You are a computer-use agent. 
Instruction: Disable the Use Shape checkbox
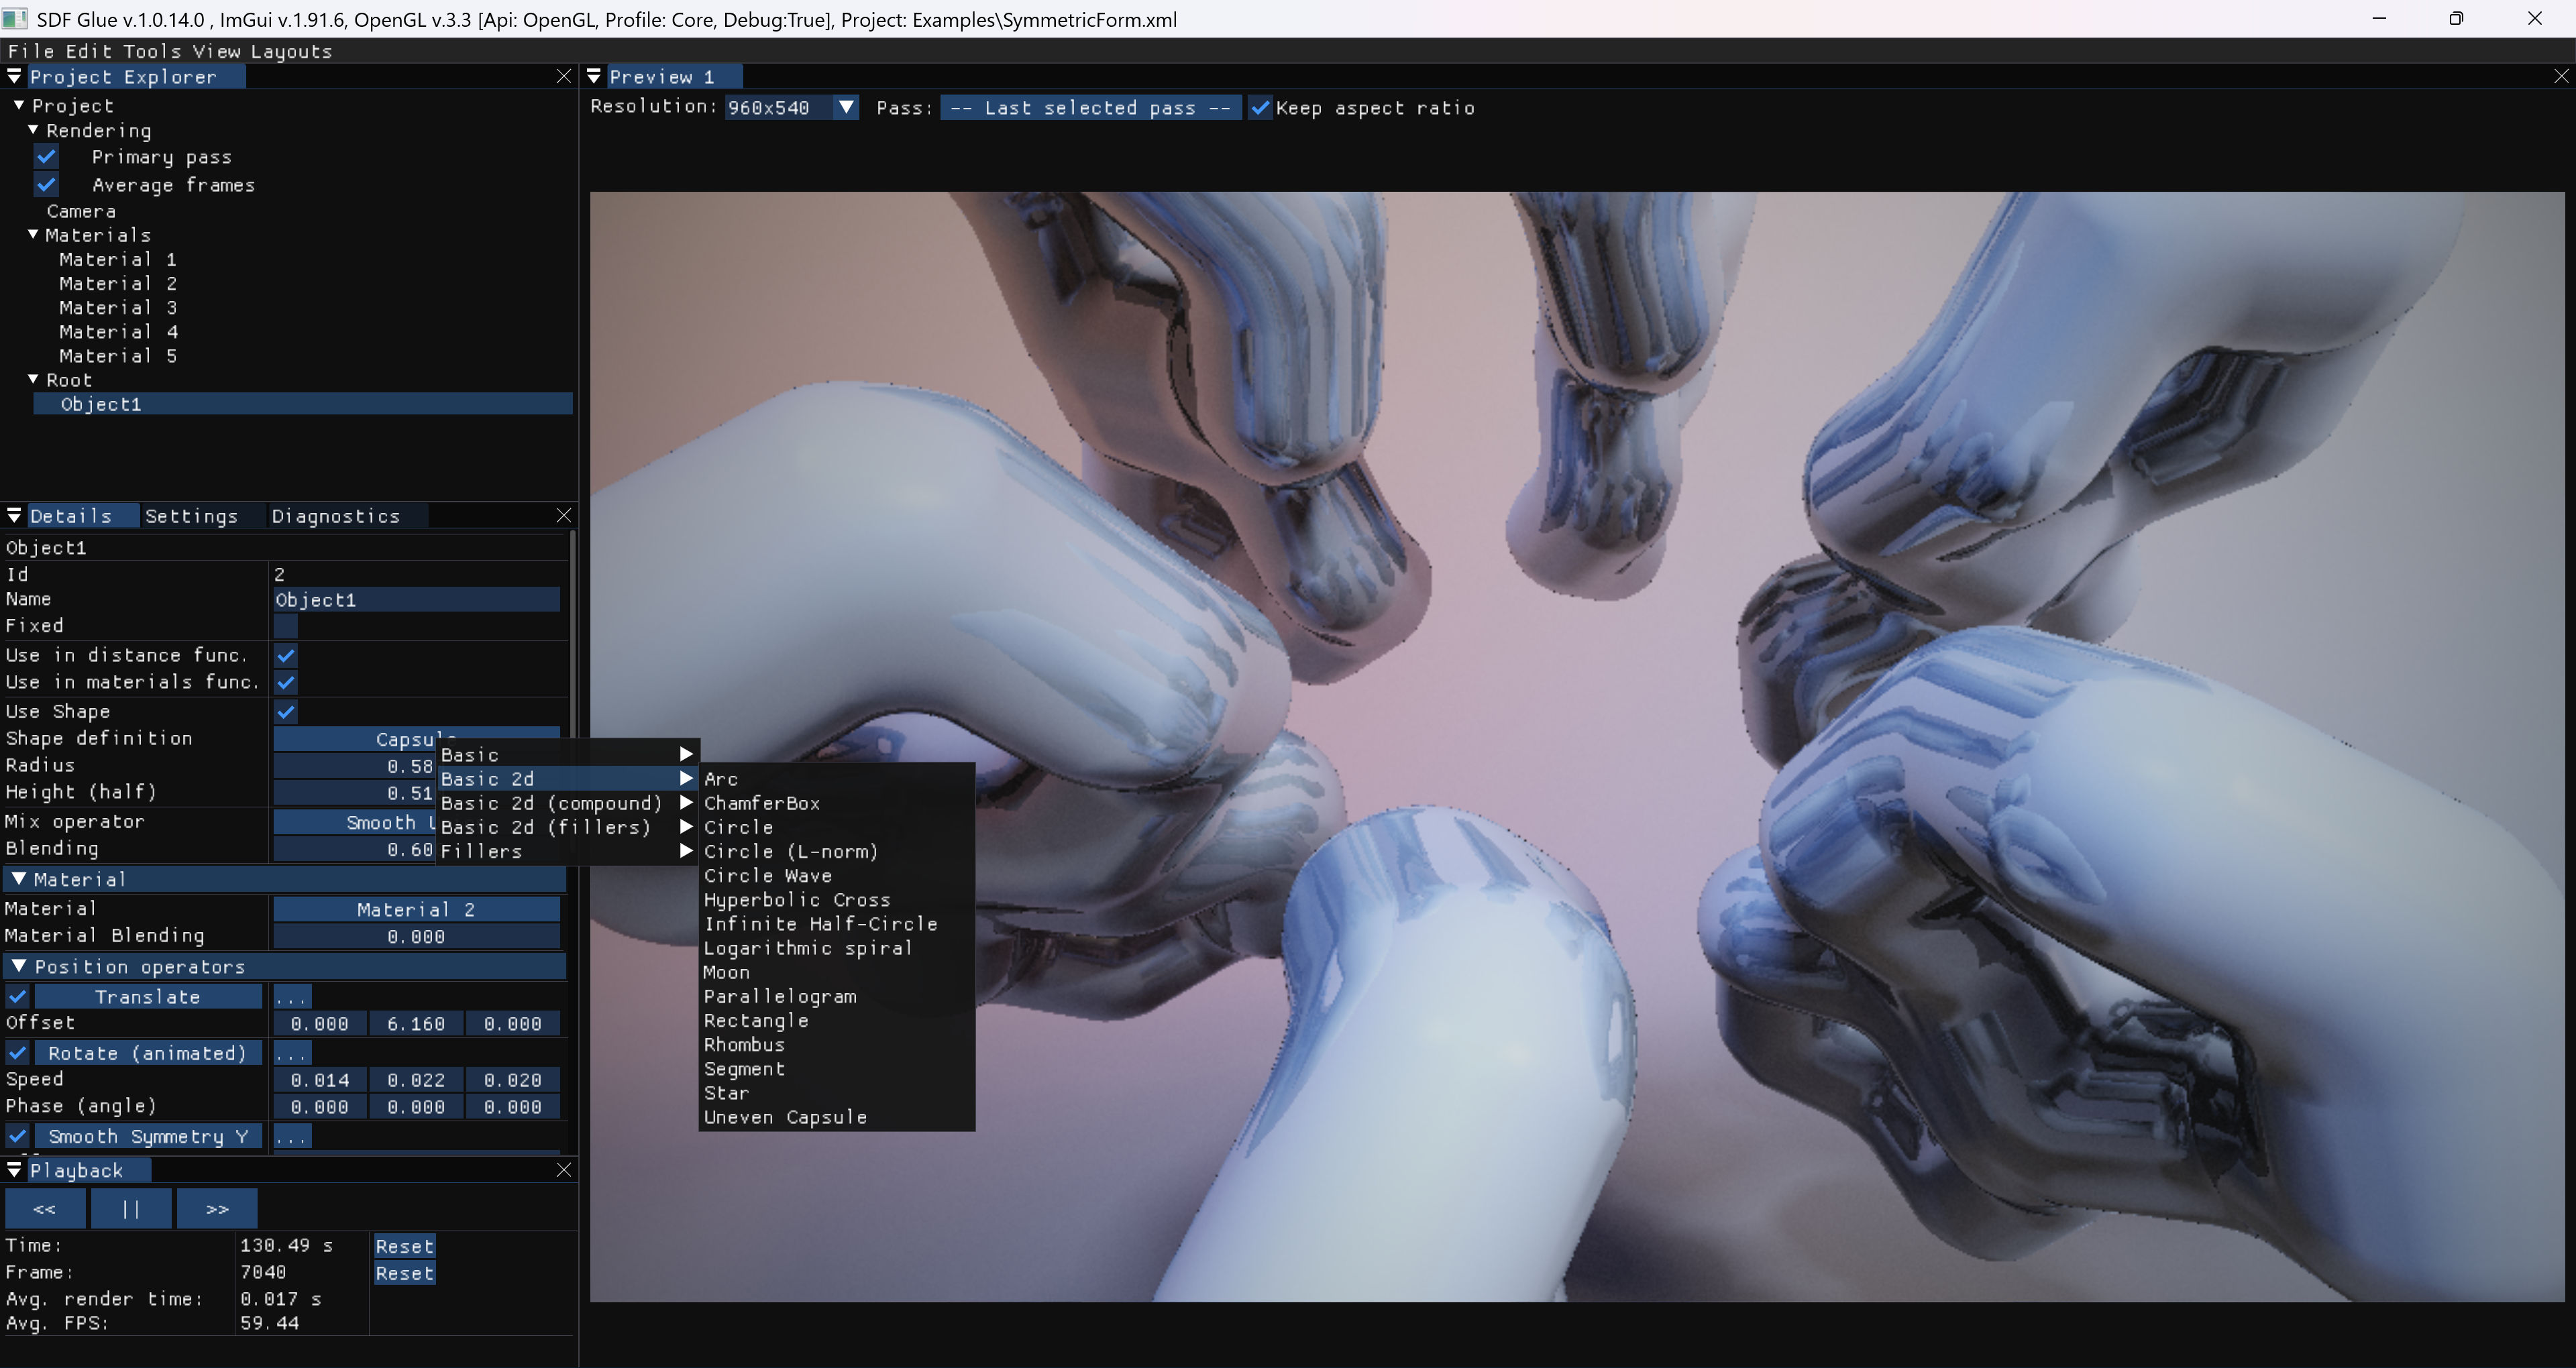coord(286,712)
